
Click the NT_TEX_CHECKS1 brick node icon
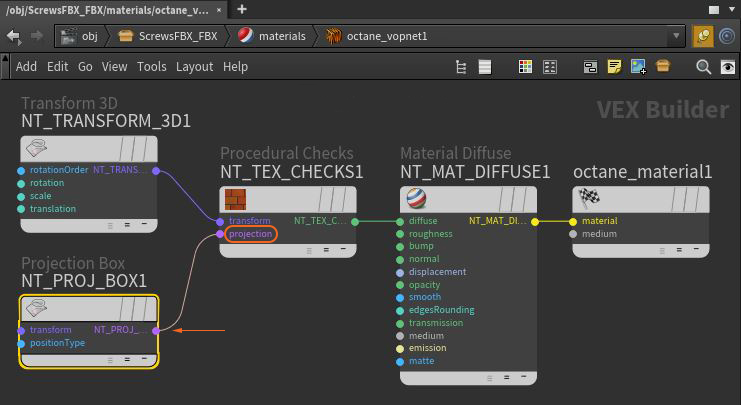pos(235,199)
